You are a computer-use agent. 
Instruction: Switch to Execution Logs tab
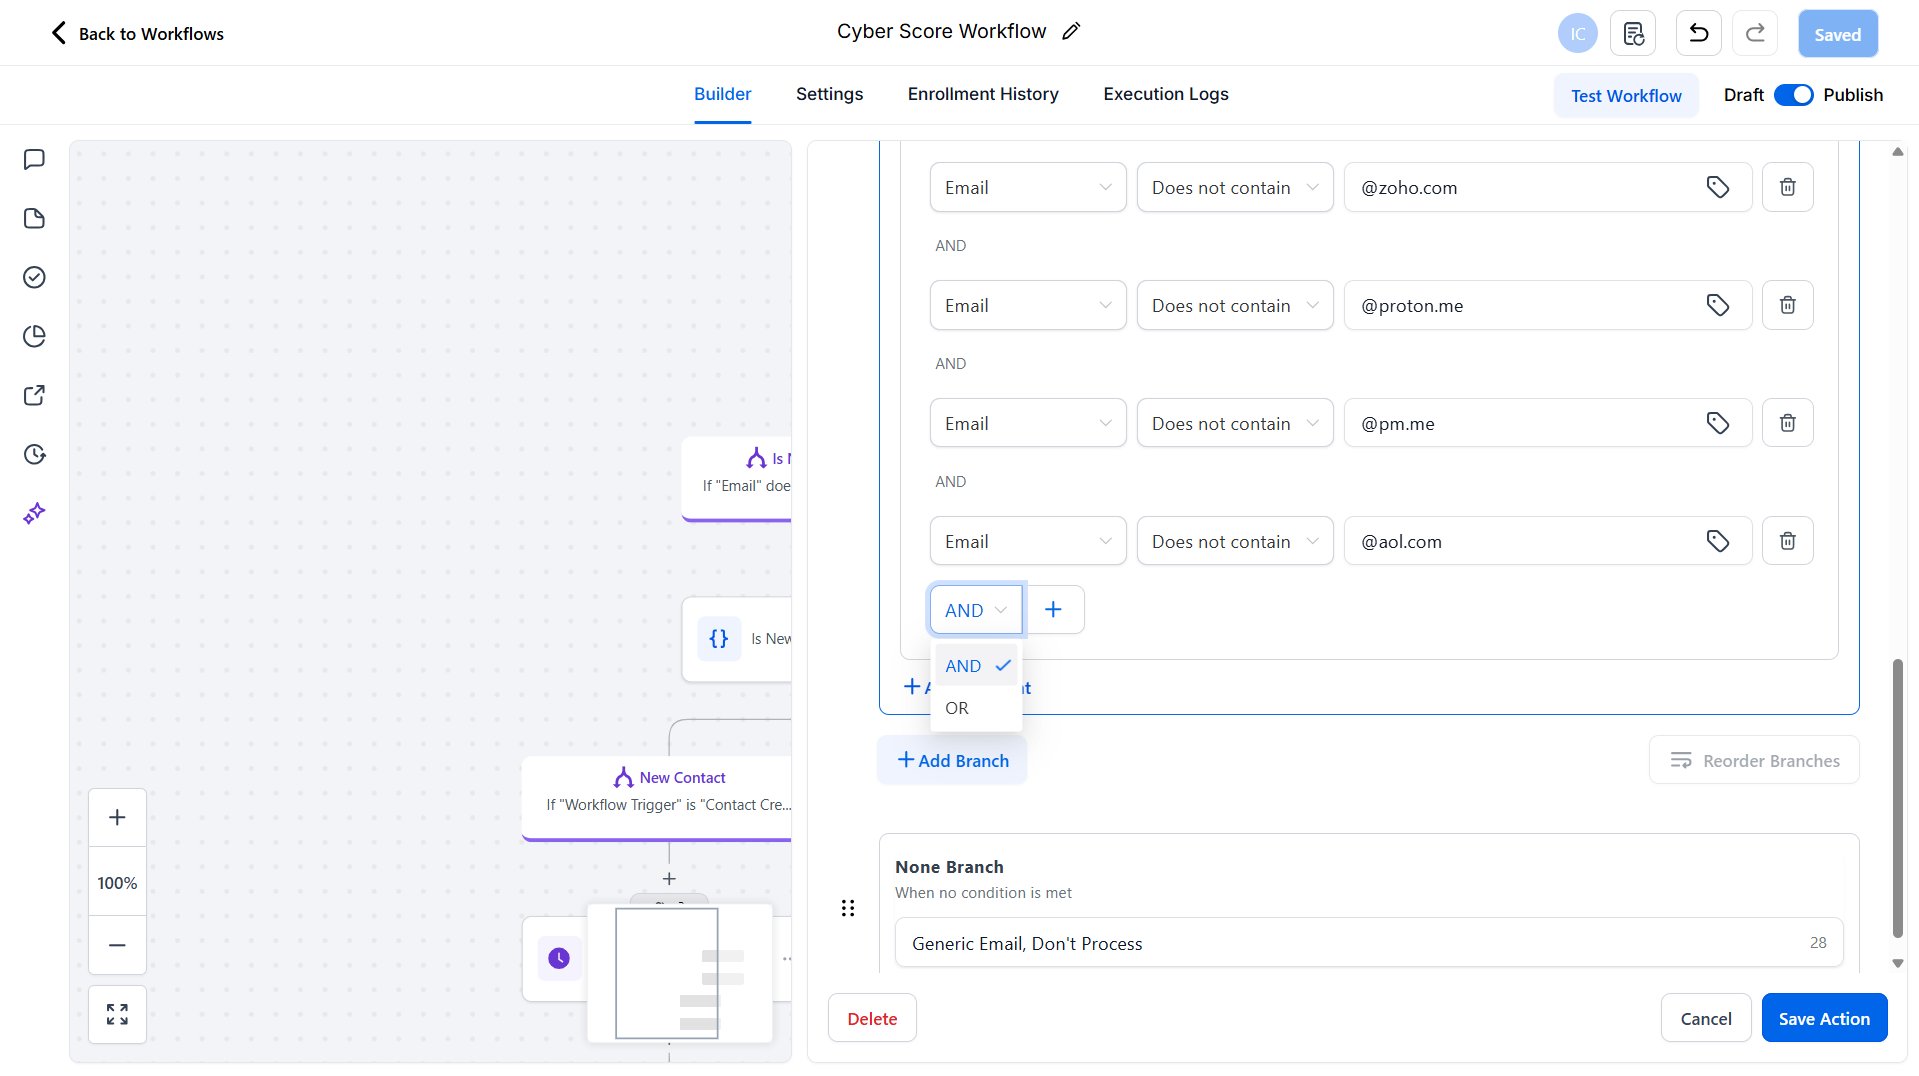1166,94
